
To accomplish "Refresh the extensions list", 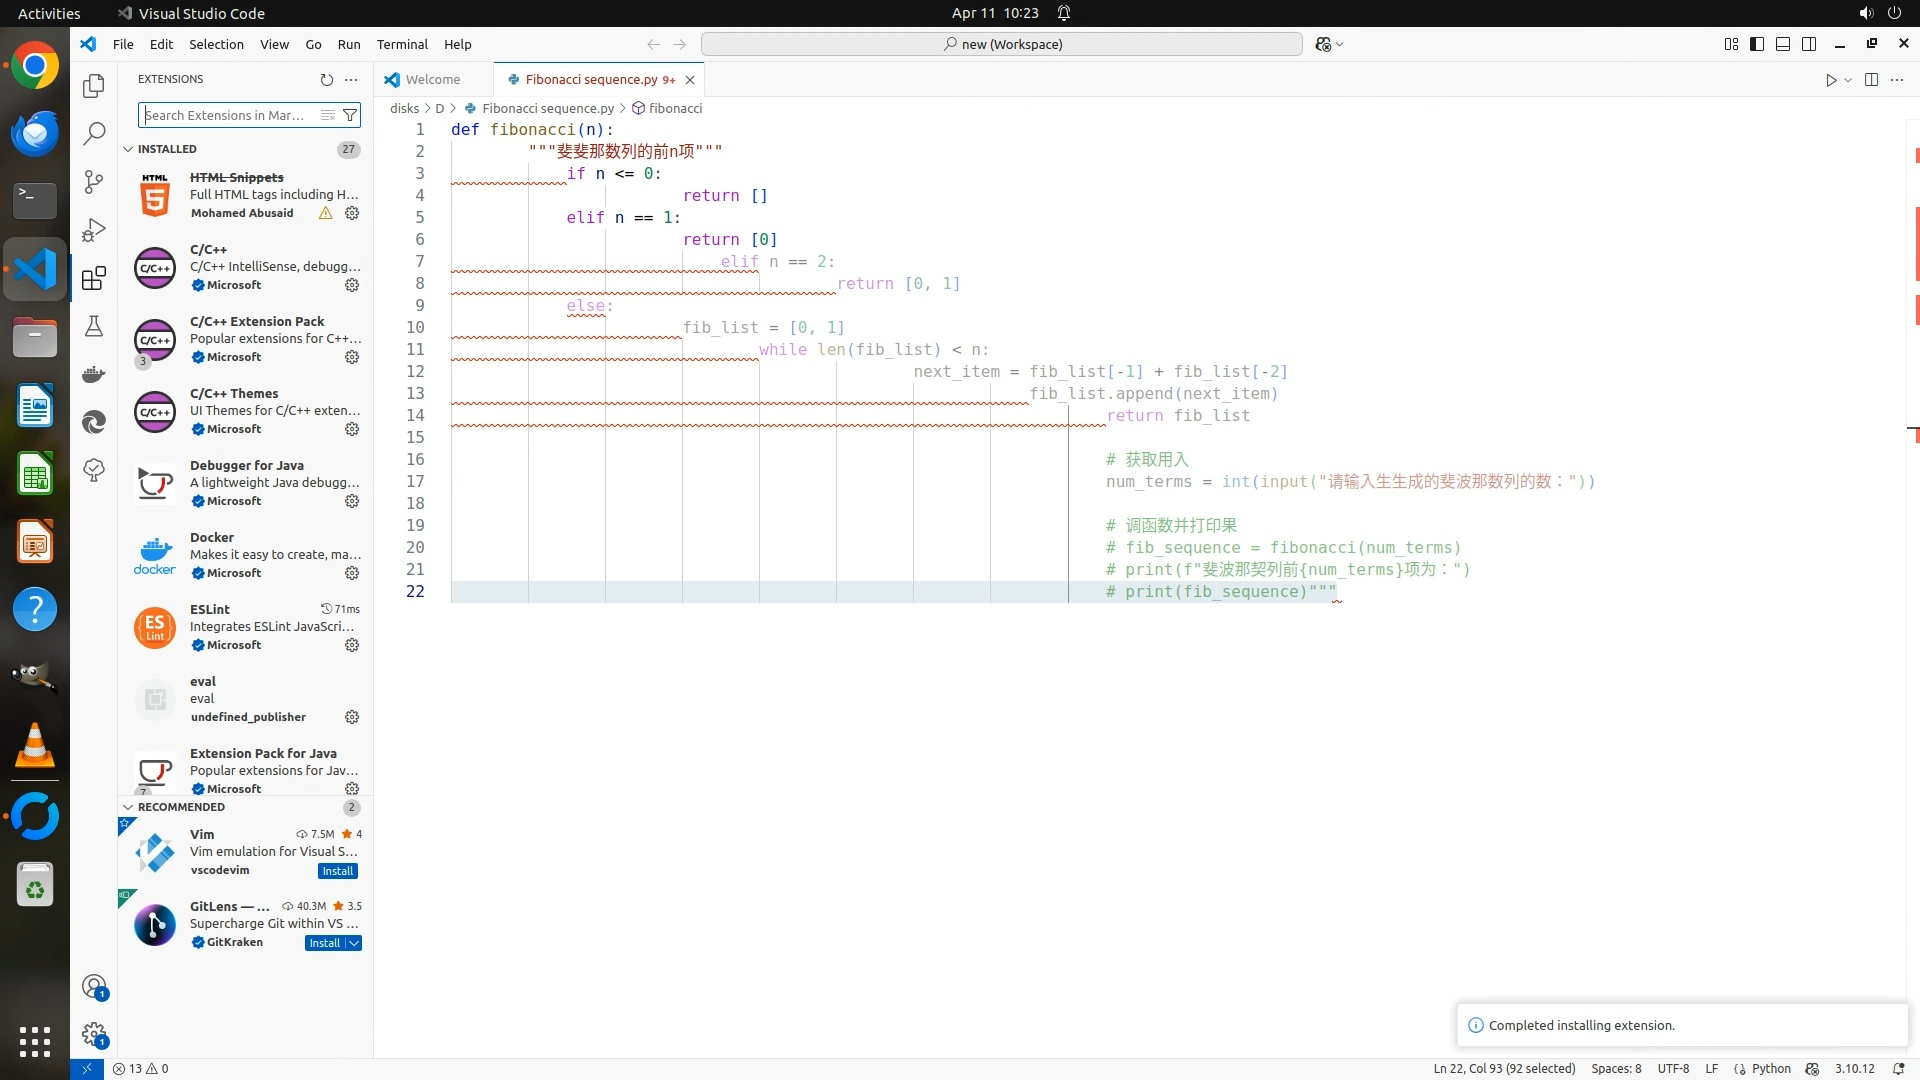I will [326, 79].
